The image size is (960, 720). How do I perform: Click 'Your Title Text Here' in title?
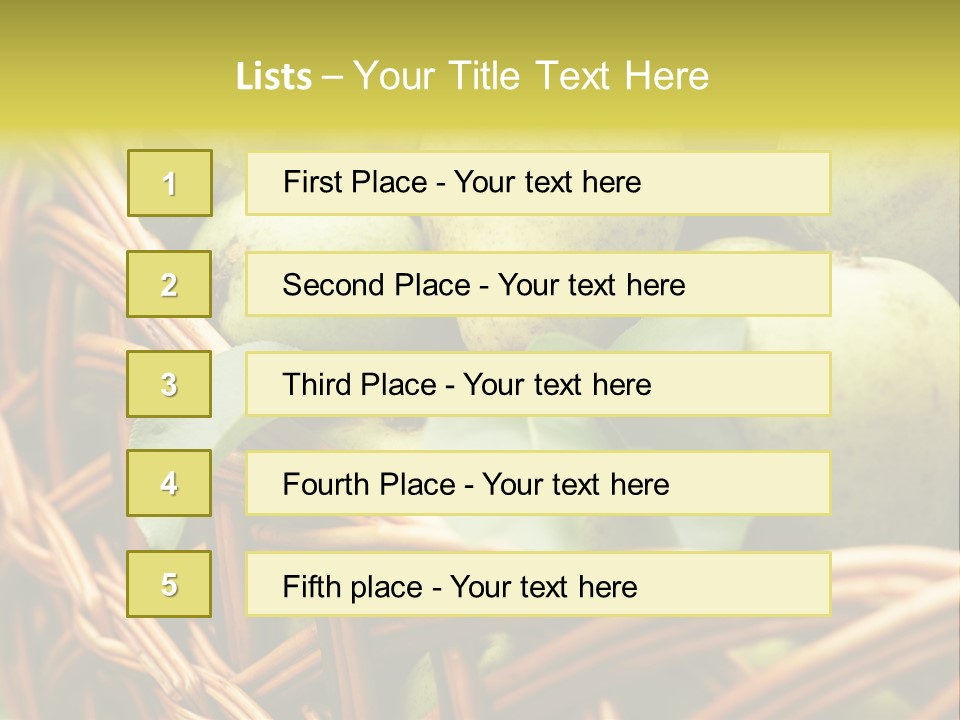tap(531, 76)
